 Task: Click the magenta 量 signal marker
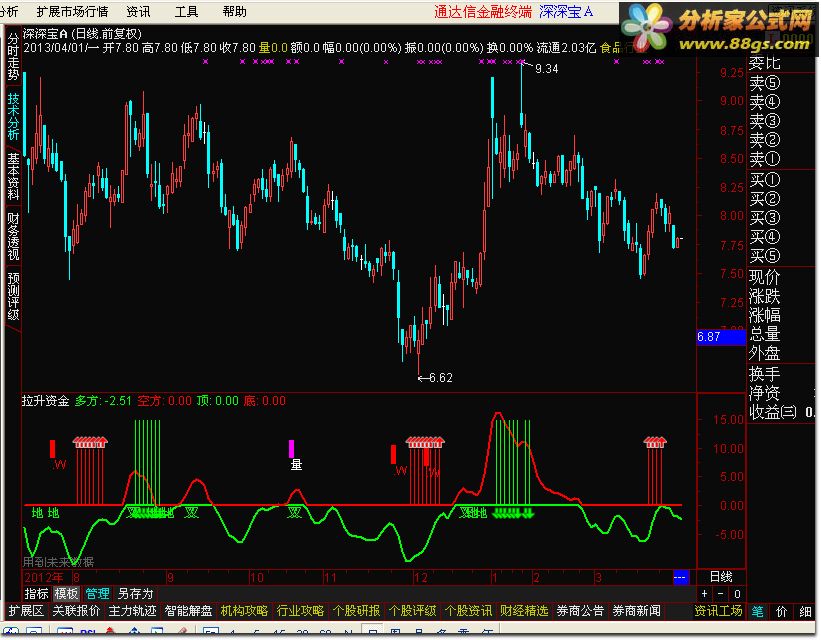pyautogui.click(x=296, y=464)
